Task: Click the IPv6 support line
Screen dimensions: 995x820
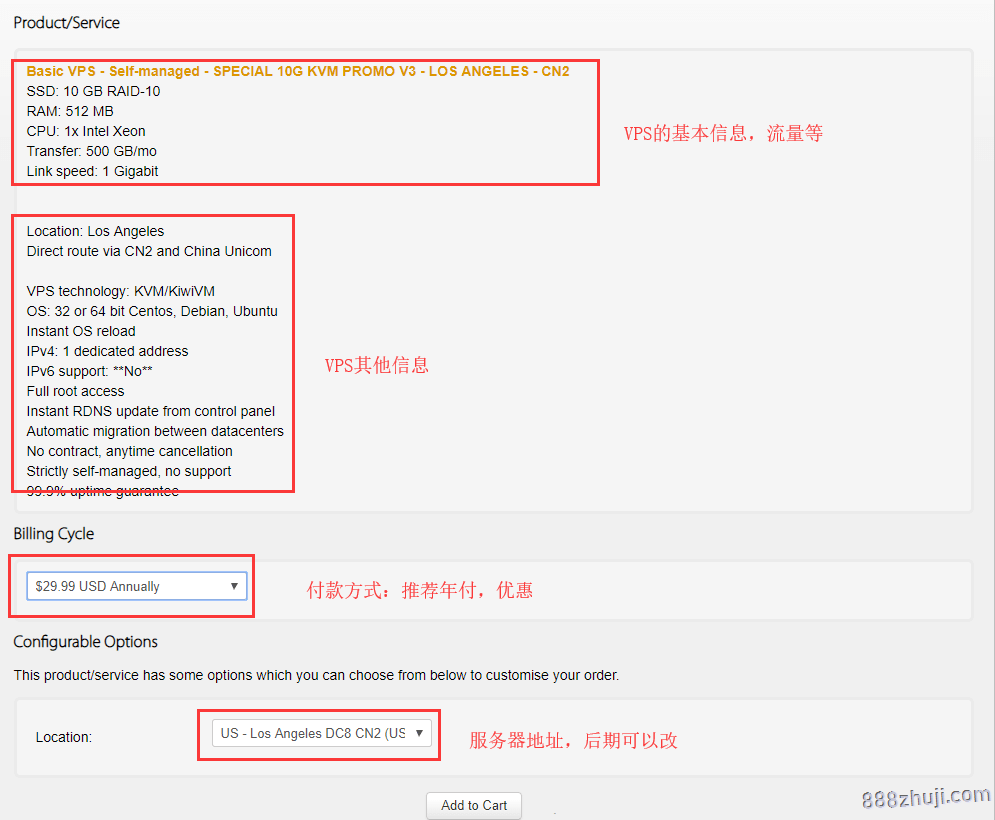Action: pos(90,371)
